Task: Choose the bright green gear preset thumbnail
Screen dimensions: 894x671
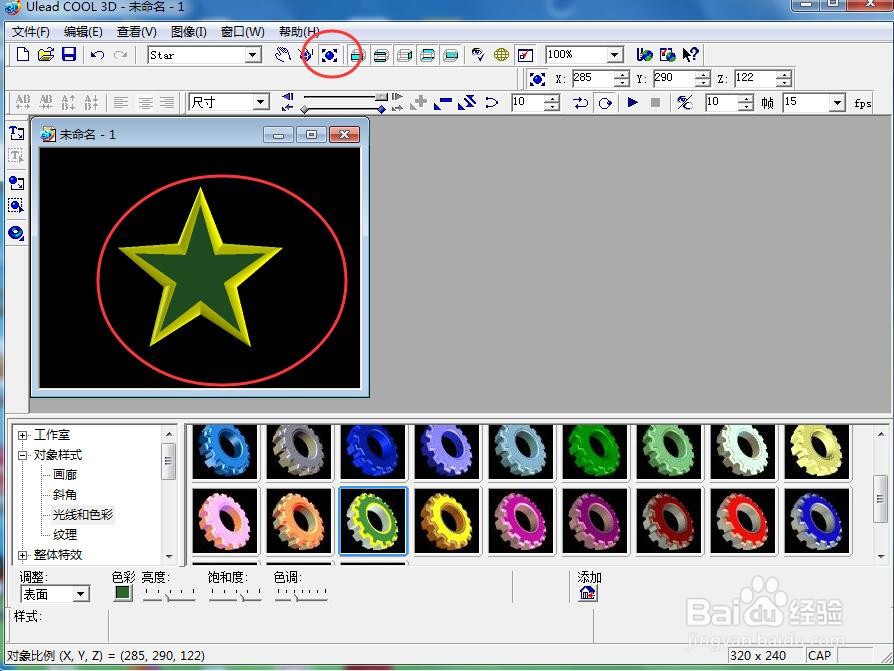Action: [x=595, y=451]
